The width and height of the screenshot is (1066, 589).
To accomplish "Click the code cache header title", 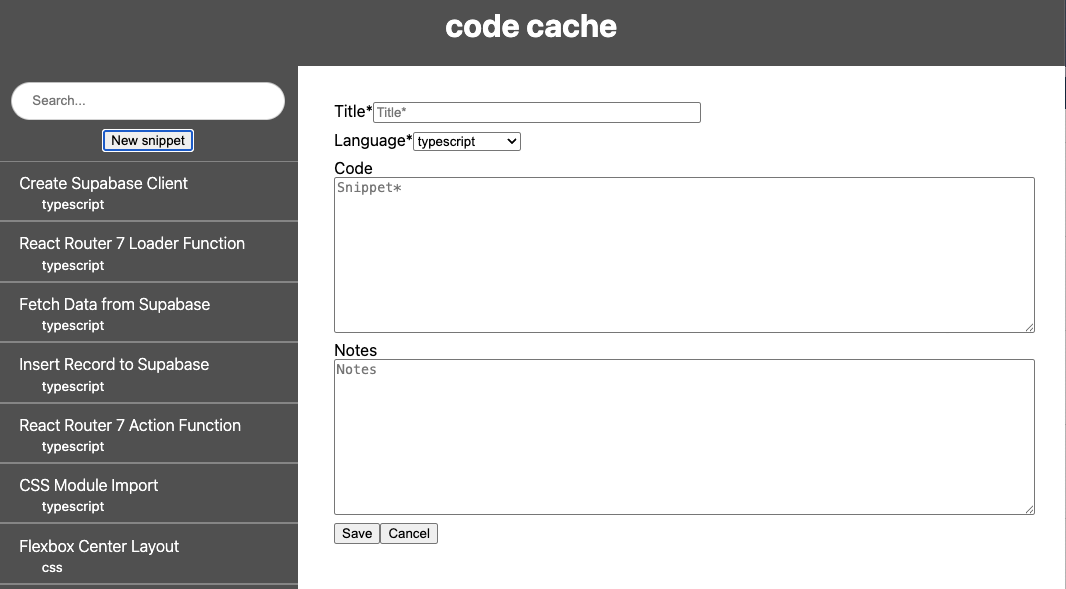I will tap(531, 27).
